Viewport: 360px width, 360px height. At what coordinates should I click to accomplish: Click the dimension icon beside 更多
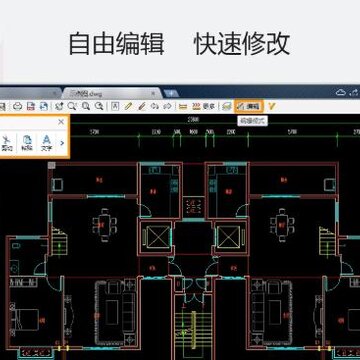pyautogui.click(x=197, y=107)
